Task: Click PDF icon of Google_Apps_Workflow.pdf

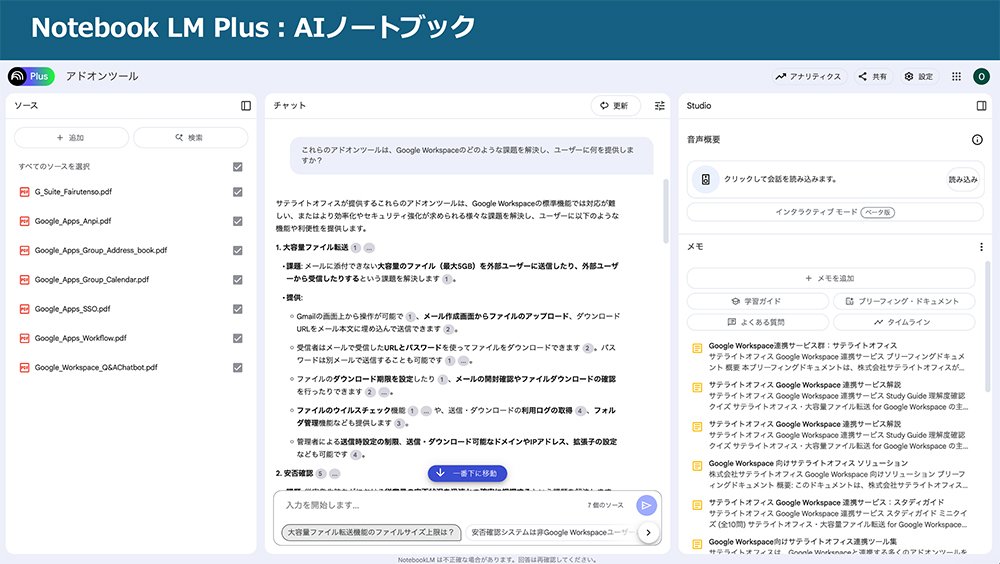Action: pos(24,338)
